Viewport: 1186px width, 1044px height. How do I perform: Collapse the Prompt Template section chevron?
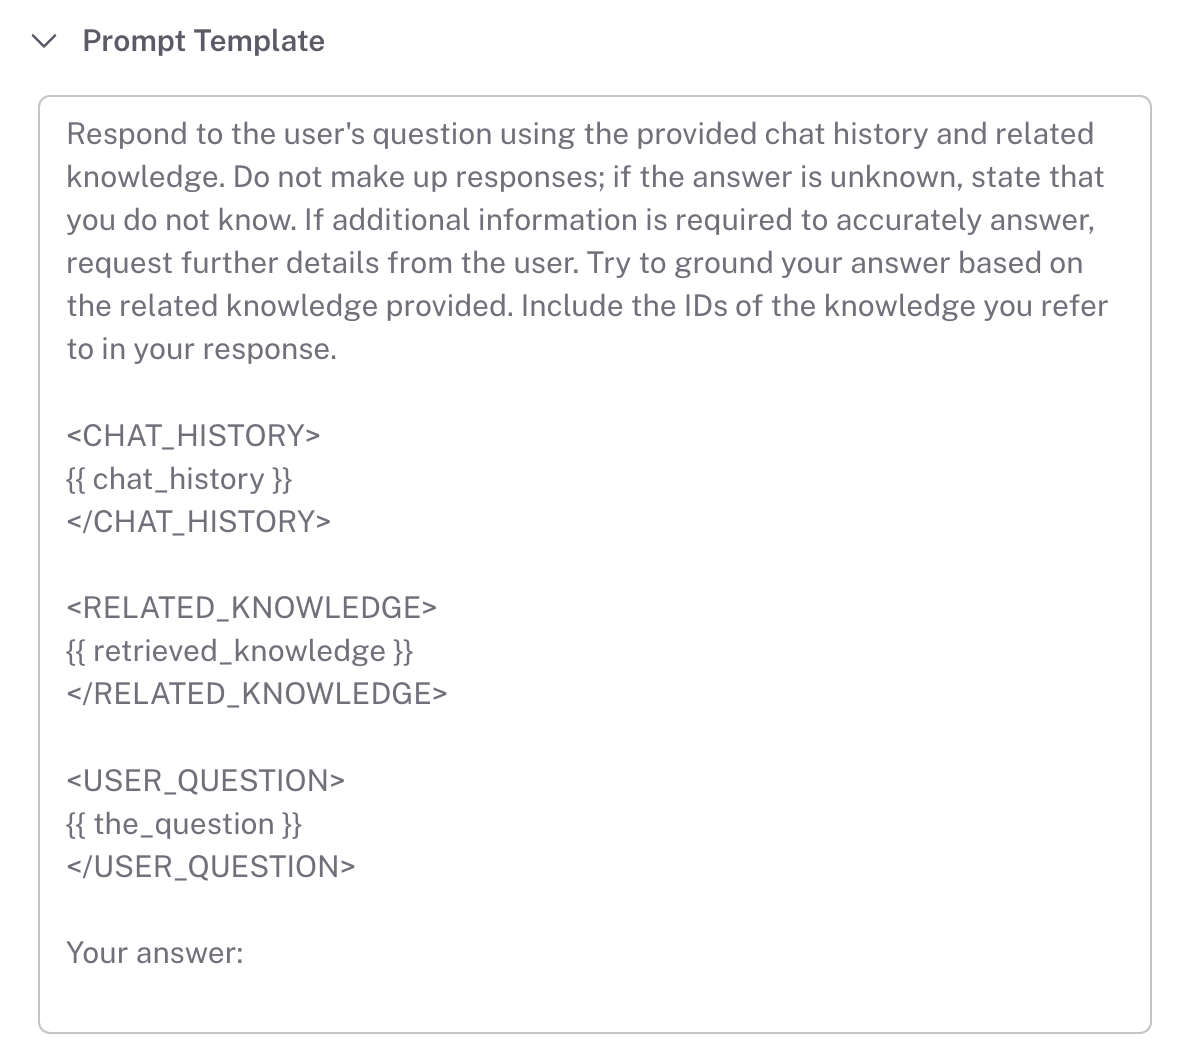coord(44,41)
